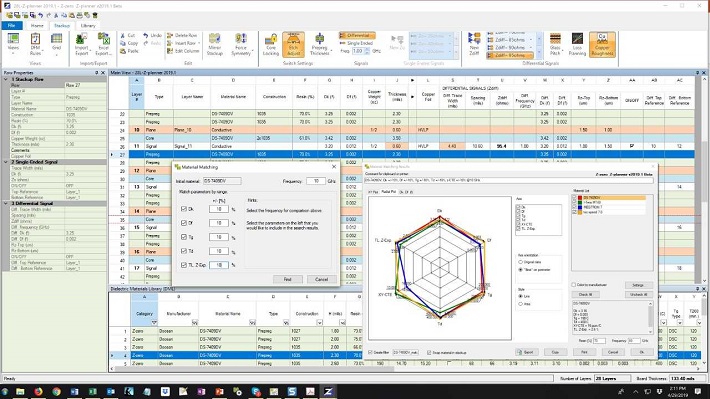Click the Mirror Stackup icon

[215, 44]
